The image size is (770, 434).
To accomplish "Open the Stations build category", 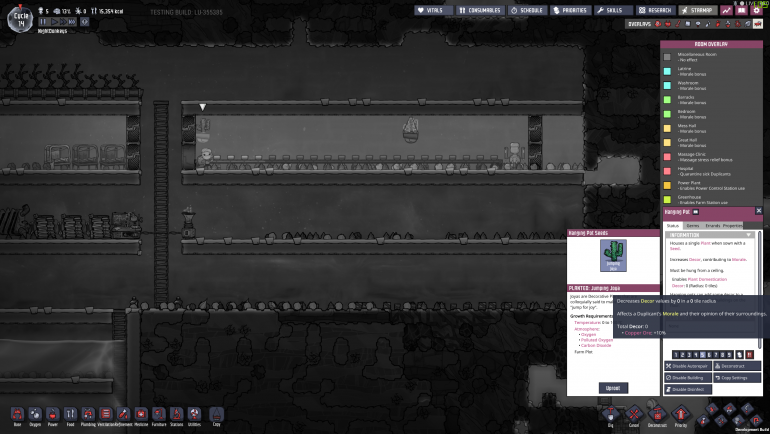I will pyautogui.click(x=177, y=414).
